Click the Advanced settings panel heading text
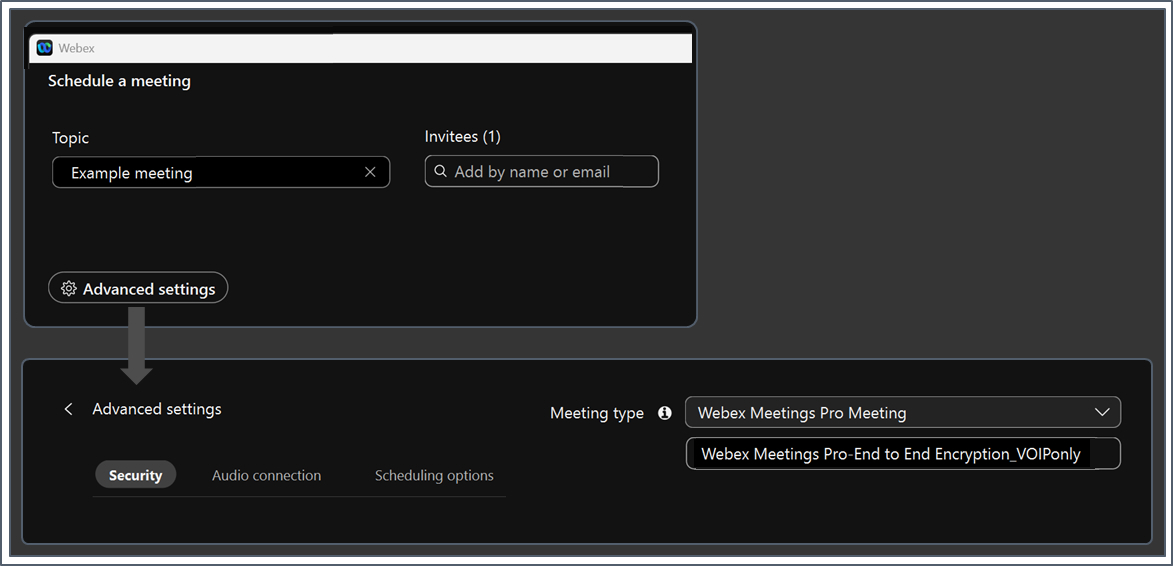This screenshot has height=566, width=1173. 157,409
